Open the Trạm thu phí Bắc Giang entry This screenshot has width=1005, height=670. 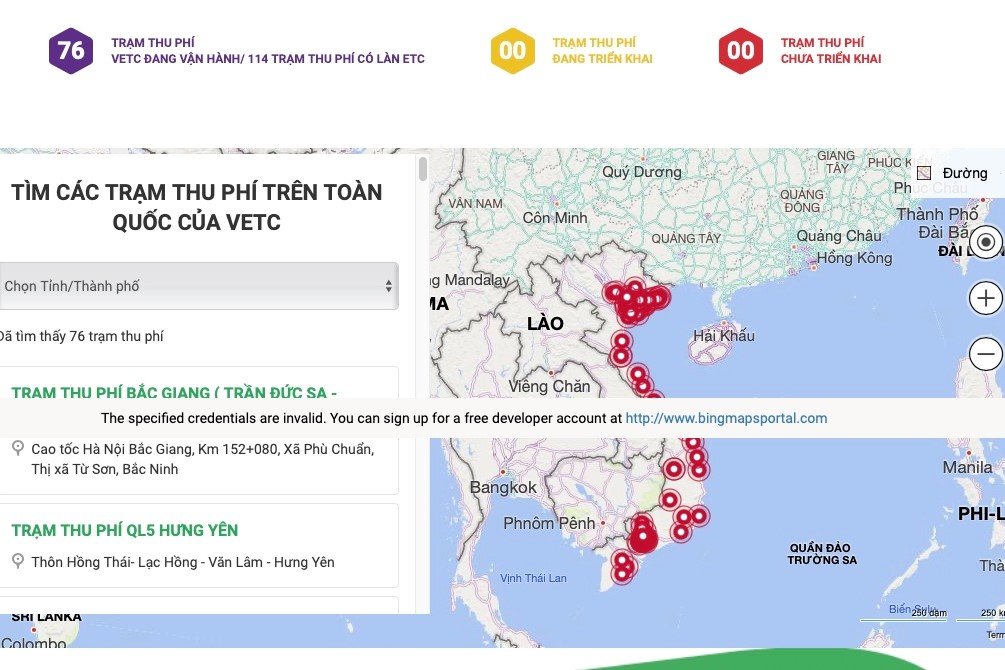click(174, 392)
